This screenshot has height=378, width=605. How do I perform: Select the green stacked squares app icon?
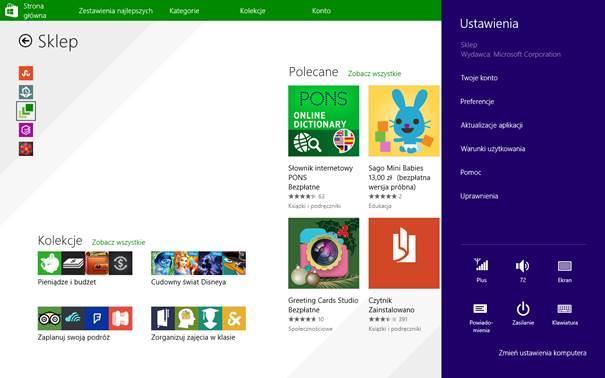tap(26, 111)
